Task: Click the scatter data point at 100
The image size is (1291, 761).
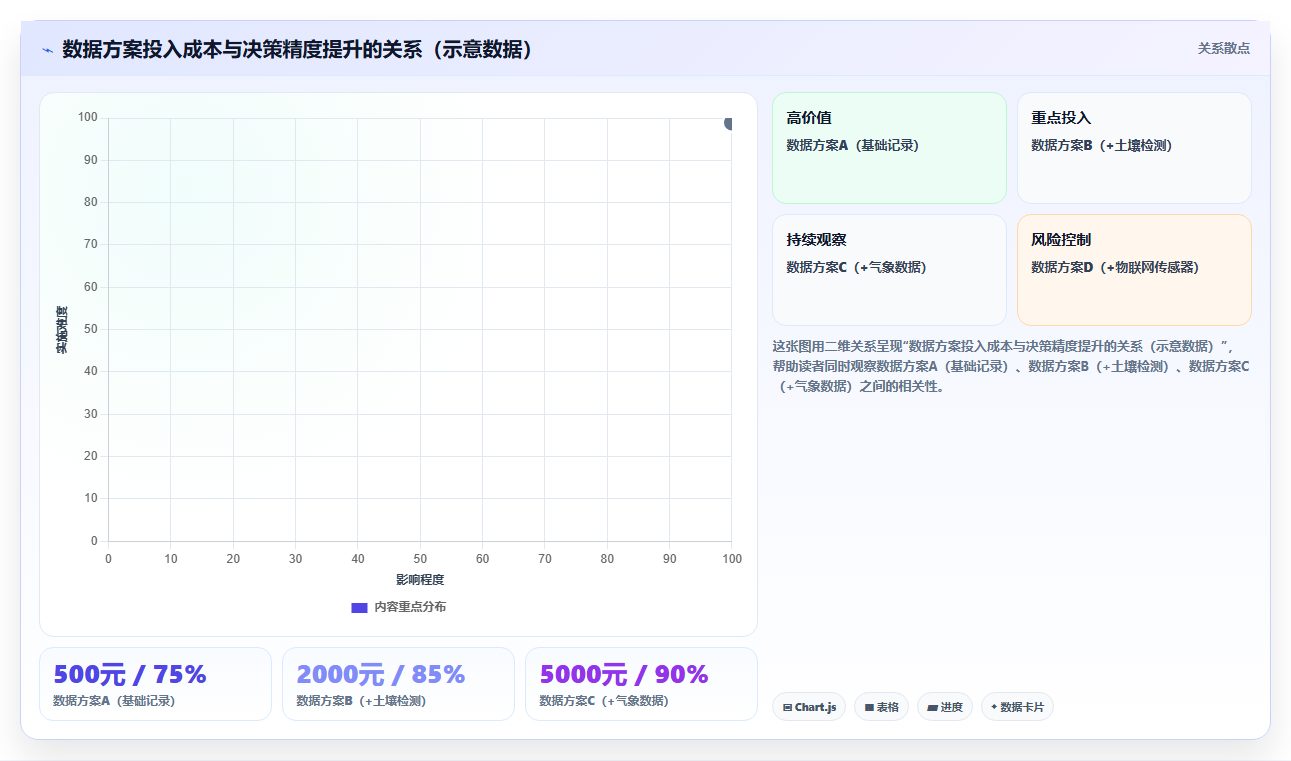Action: pos(729,122)
